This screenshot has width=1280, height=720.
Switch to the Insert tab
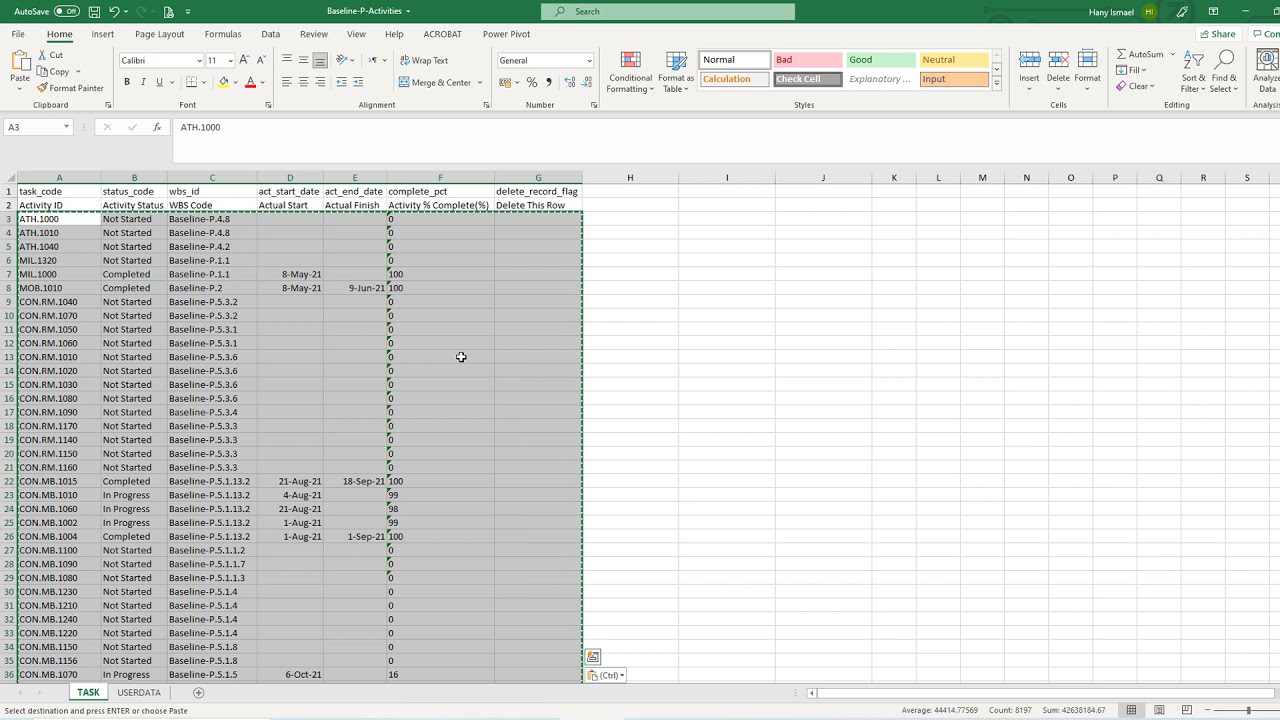[103, 34]
